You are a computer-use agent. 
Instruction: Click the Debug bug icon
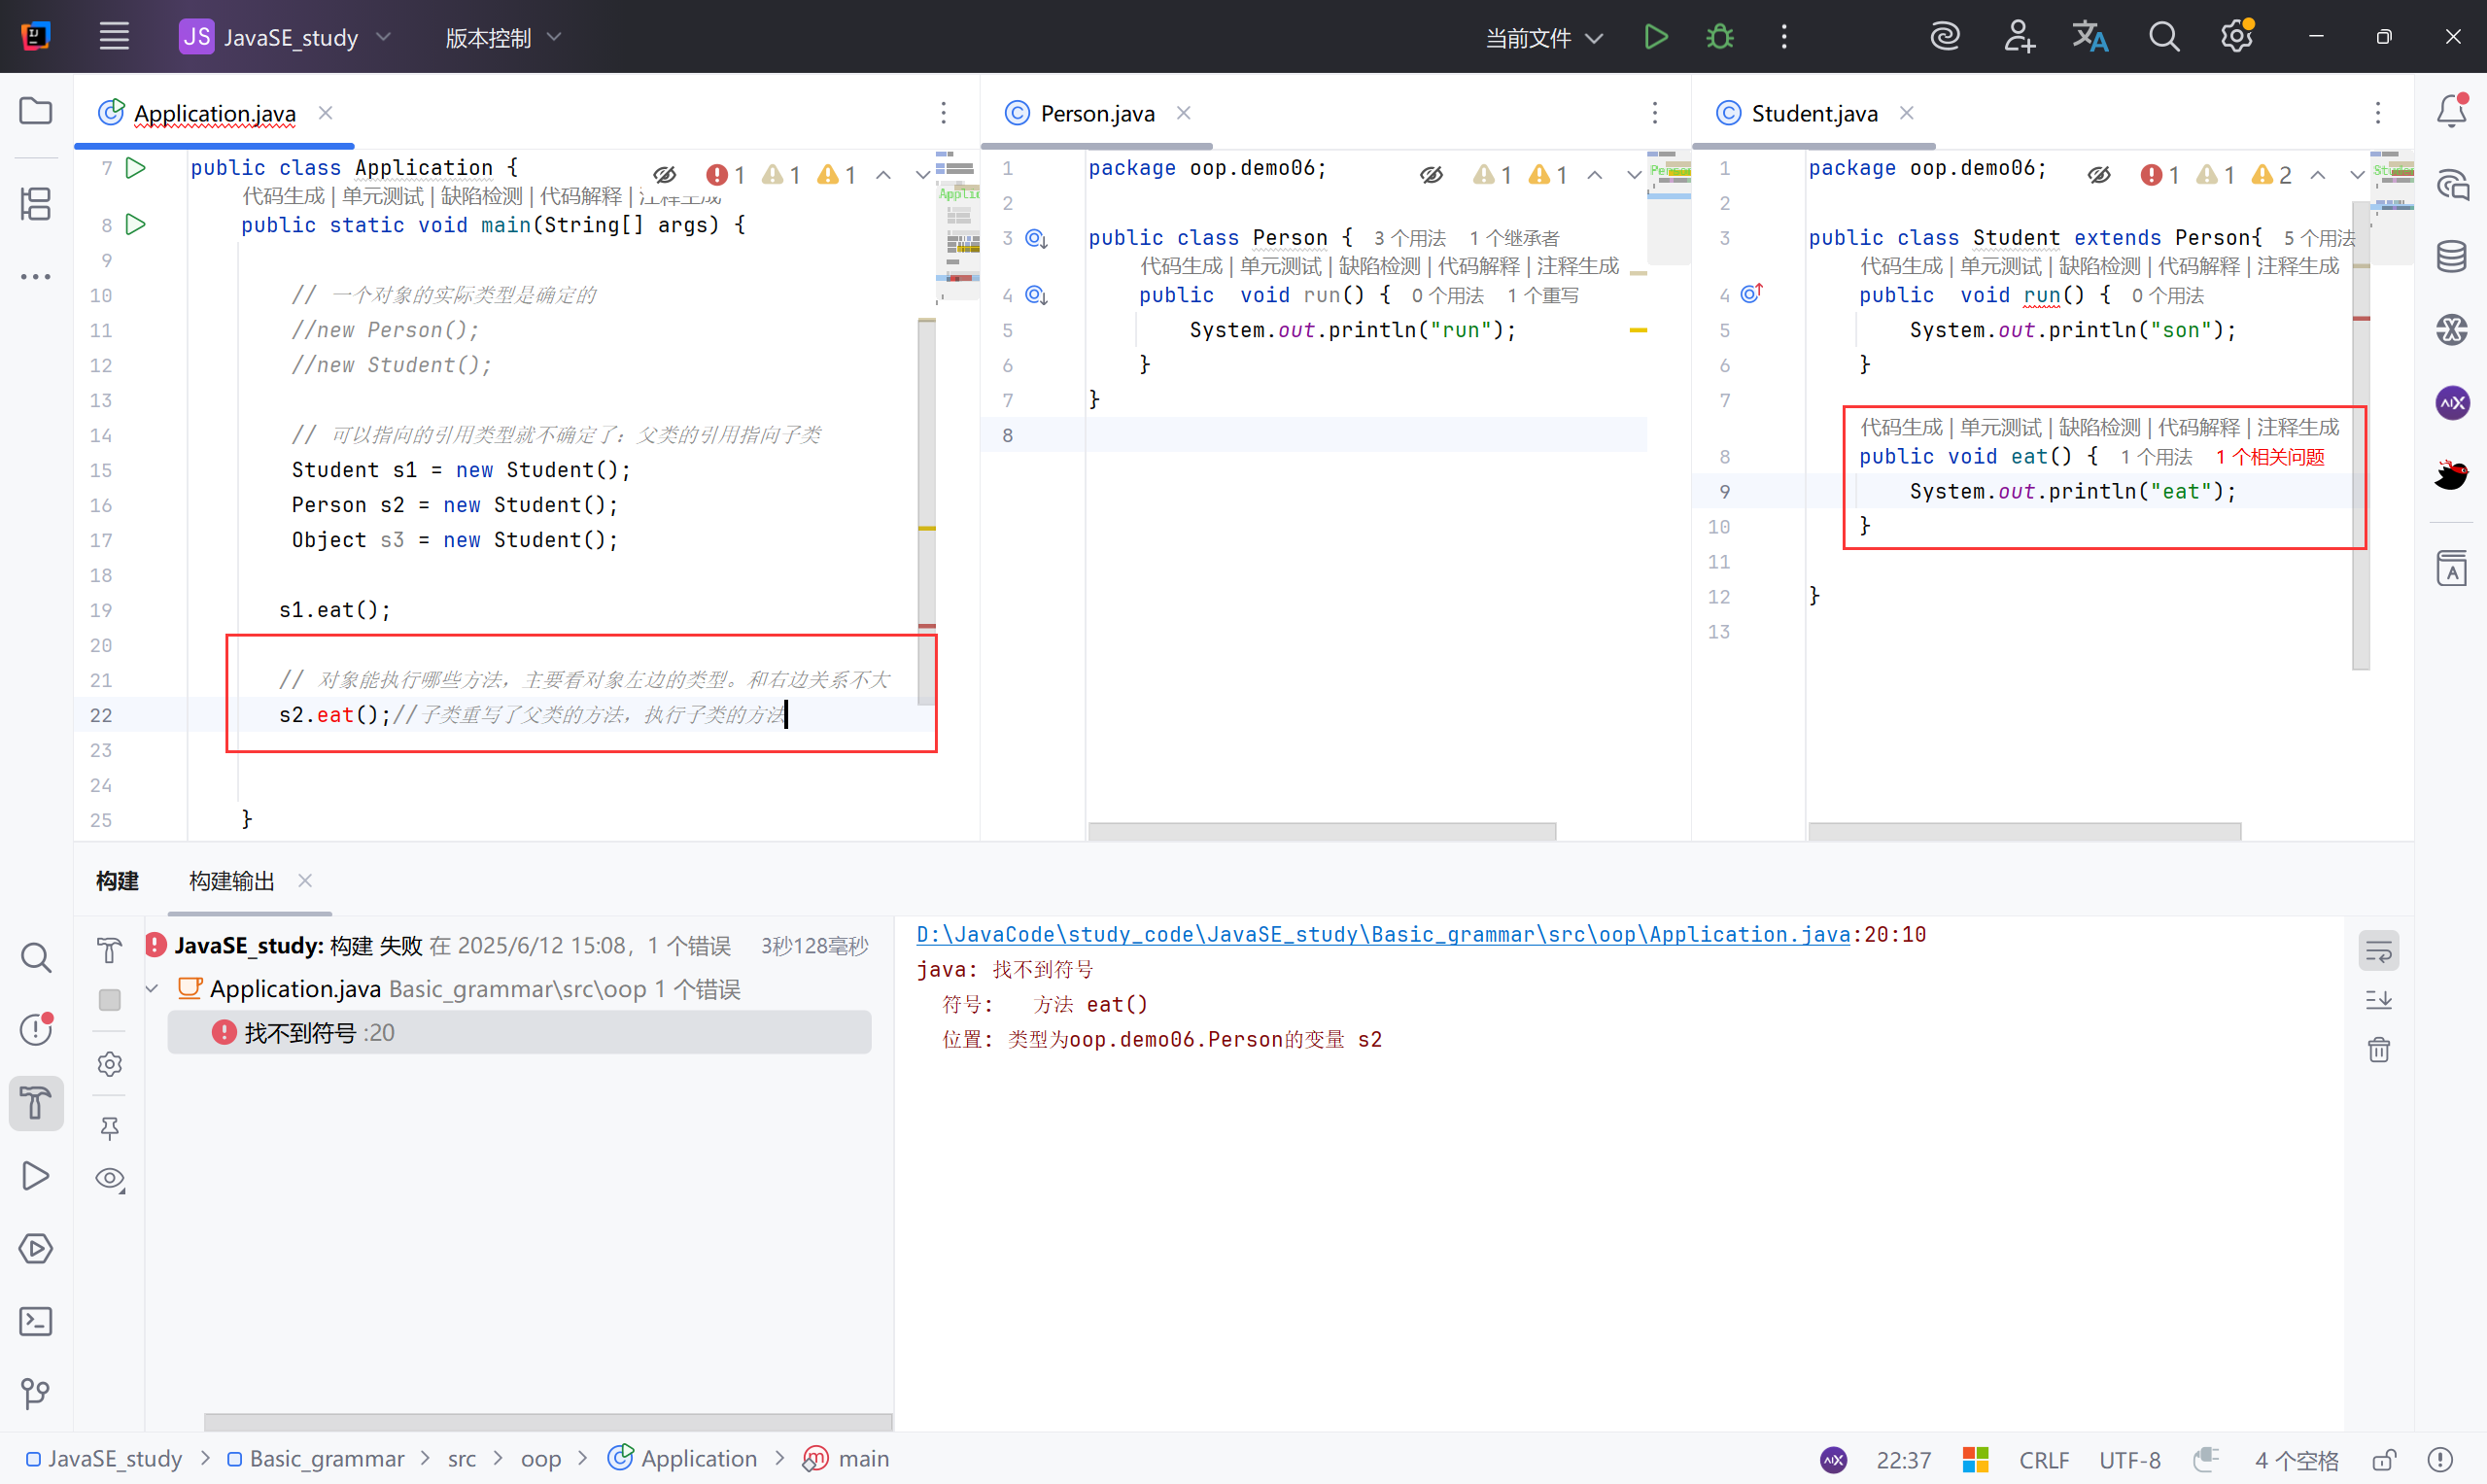coord(1719,37)
